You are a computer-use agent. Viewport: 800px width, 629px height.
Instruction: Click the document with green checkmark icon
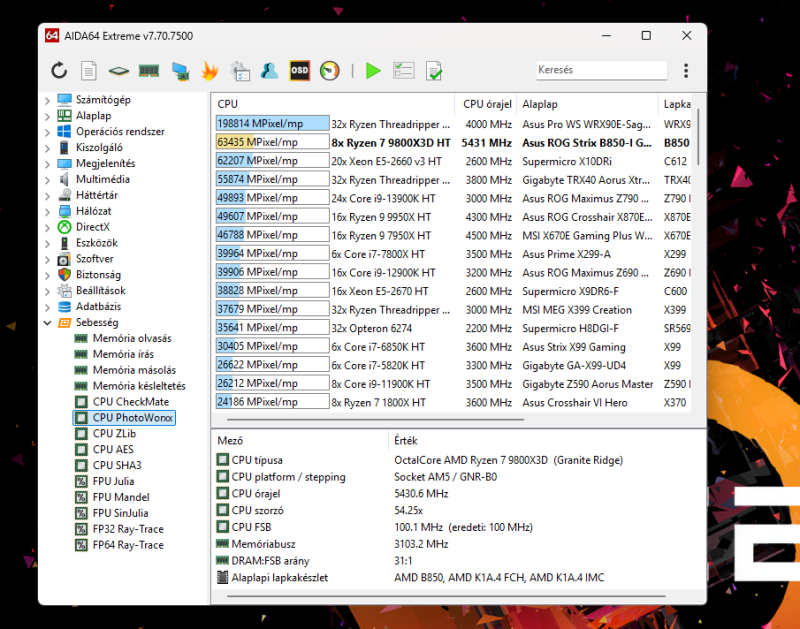coord(434,71)
